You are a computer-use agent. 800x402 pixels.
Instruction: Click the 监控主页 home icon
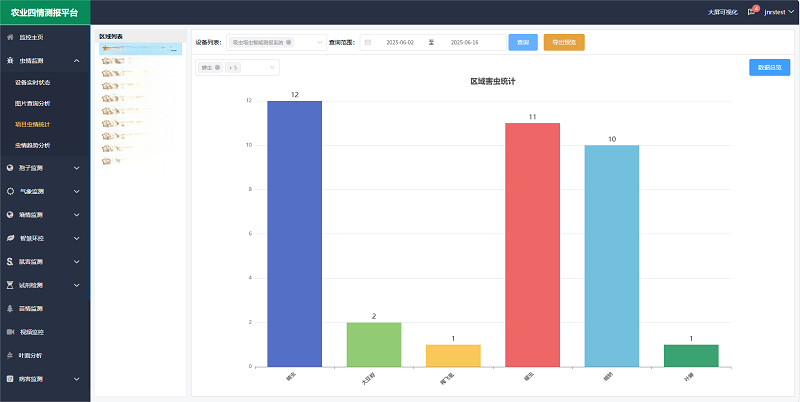point(11,37)
